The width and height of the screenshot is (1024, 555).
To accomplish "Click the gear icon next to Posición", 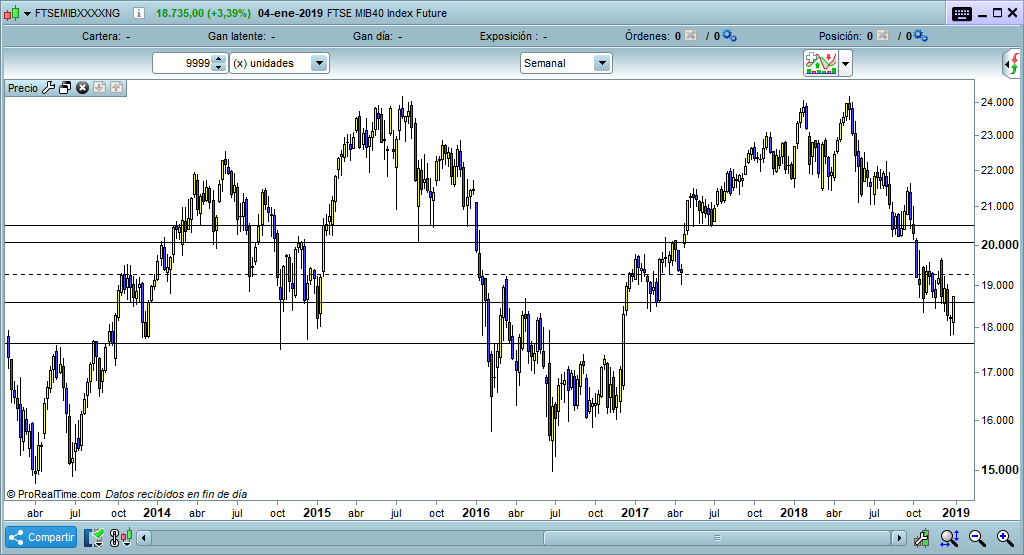I will click(x=920, y=36).
